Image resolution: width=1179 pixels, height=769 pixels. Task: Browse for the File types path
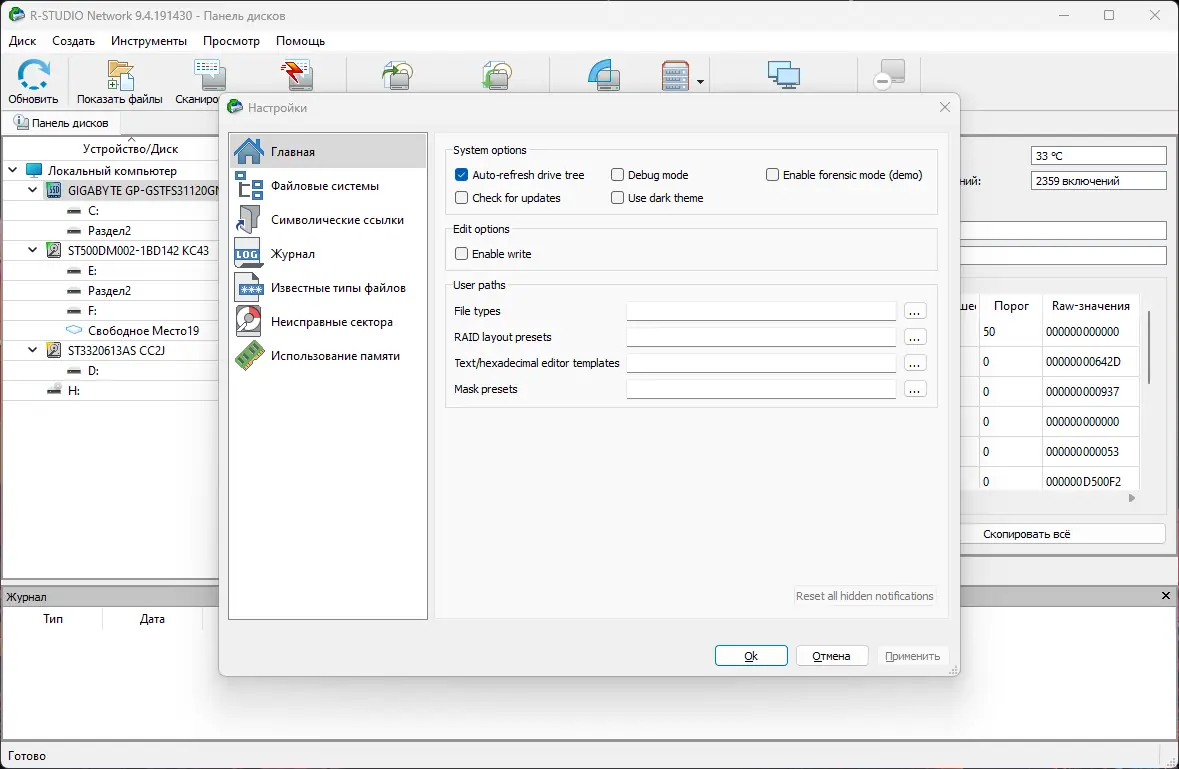pyautogui.click(x=914, y=311)
